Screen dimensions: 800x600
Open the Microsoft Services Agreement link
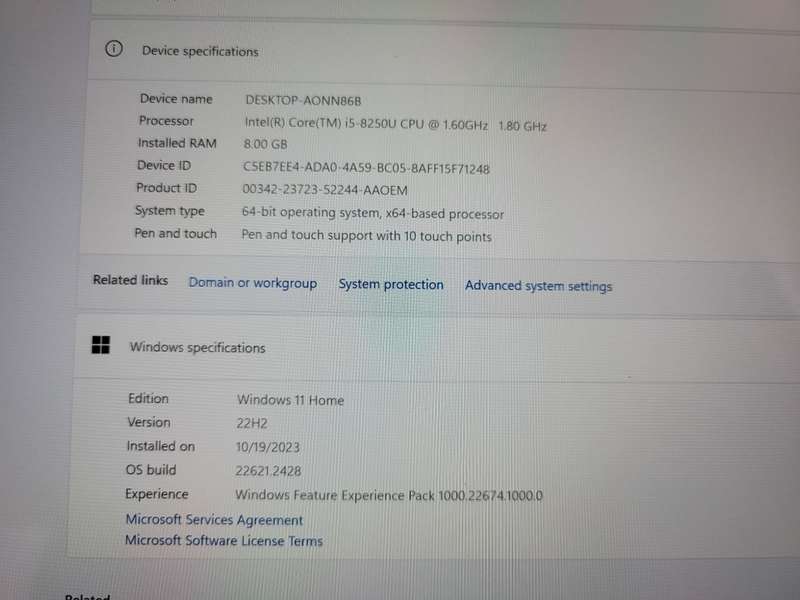(214, 520)
